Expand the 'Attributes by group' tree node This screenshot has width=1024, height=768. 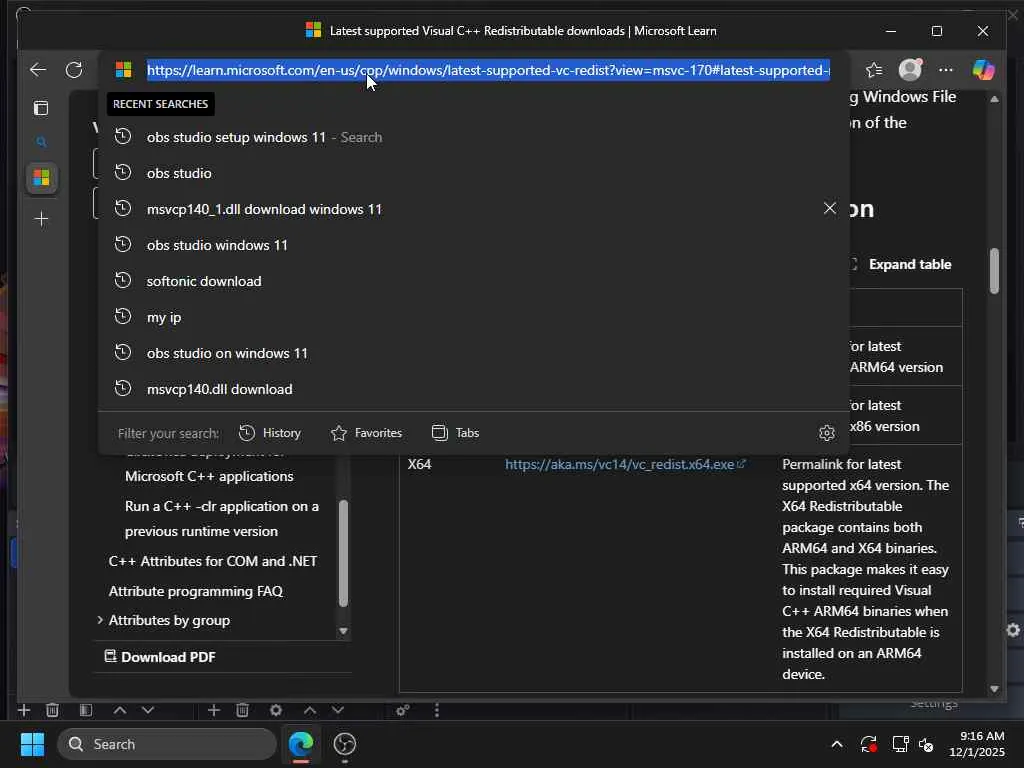click(x=100, y=620)
